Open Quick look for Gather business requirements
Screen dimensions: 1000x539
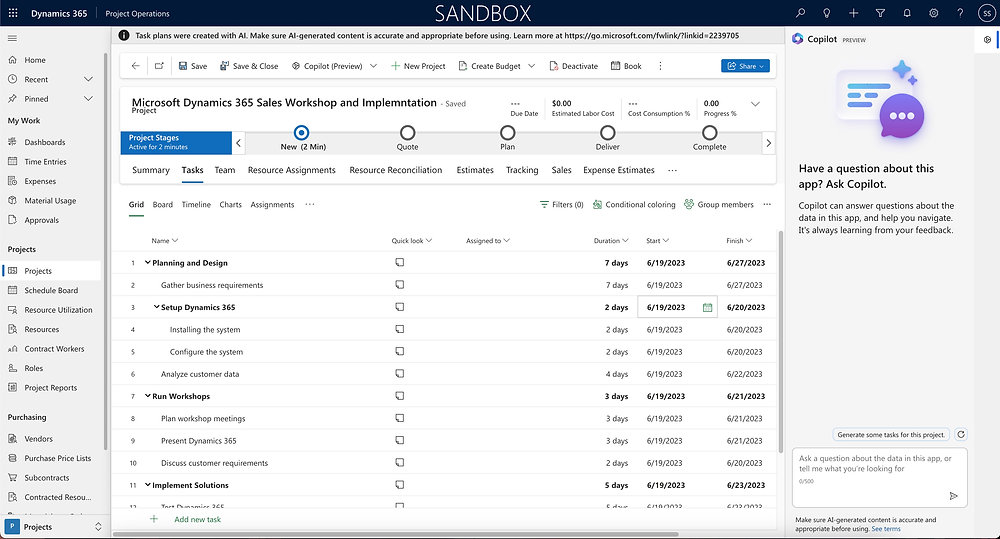coord(399,284)
